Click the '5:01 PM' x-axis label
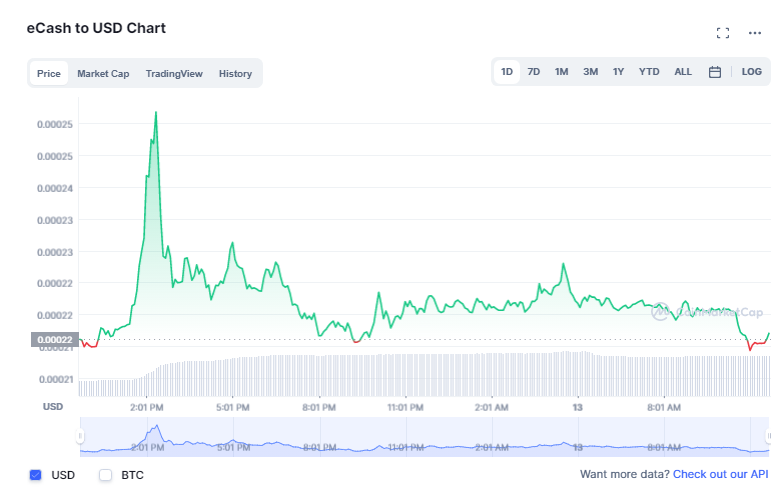 click(232, 408)
